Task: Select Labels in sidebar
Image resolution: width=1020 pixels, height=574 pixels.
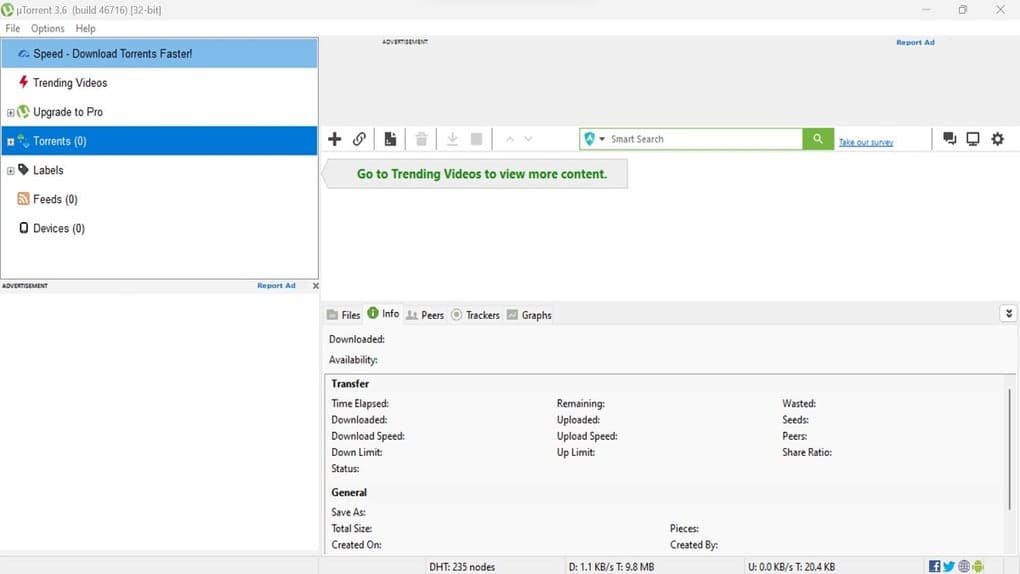Action: (x=159, y=170)
